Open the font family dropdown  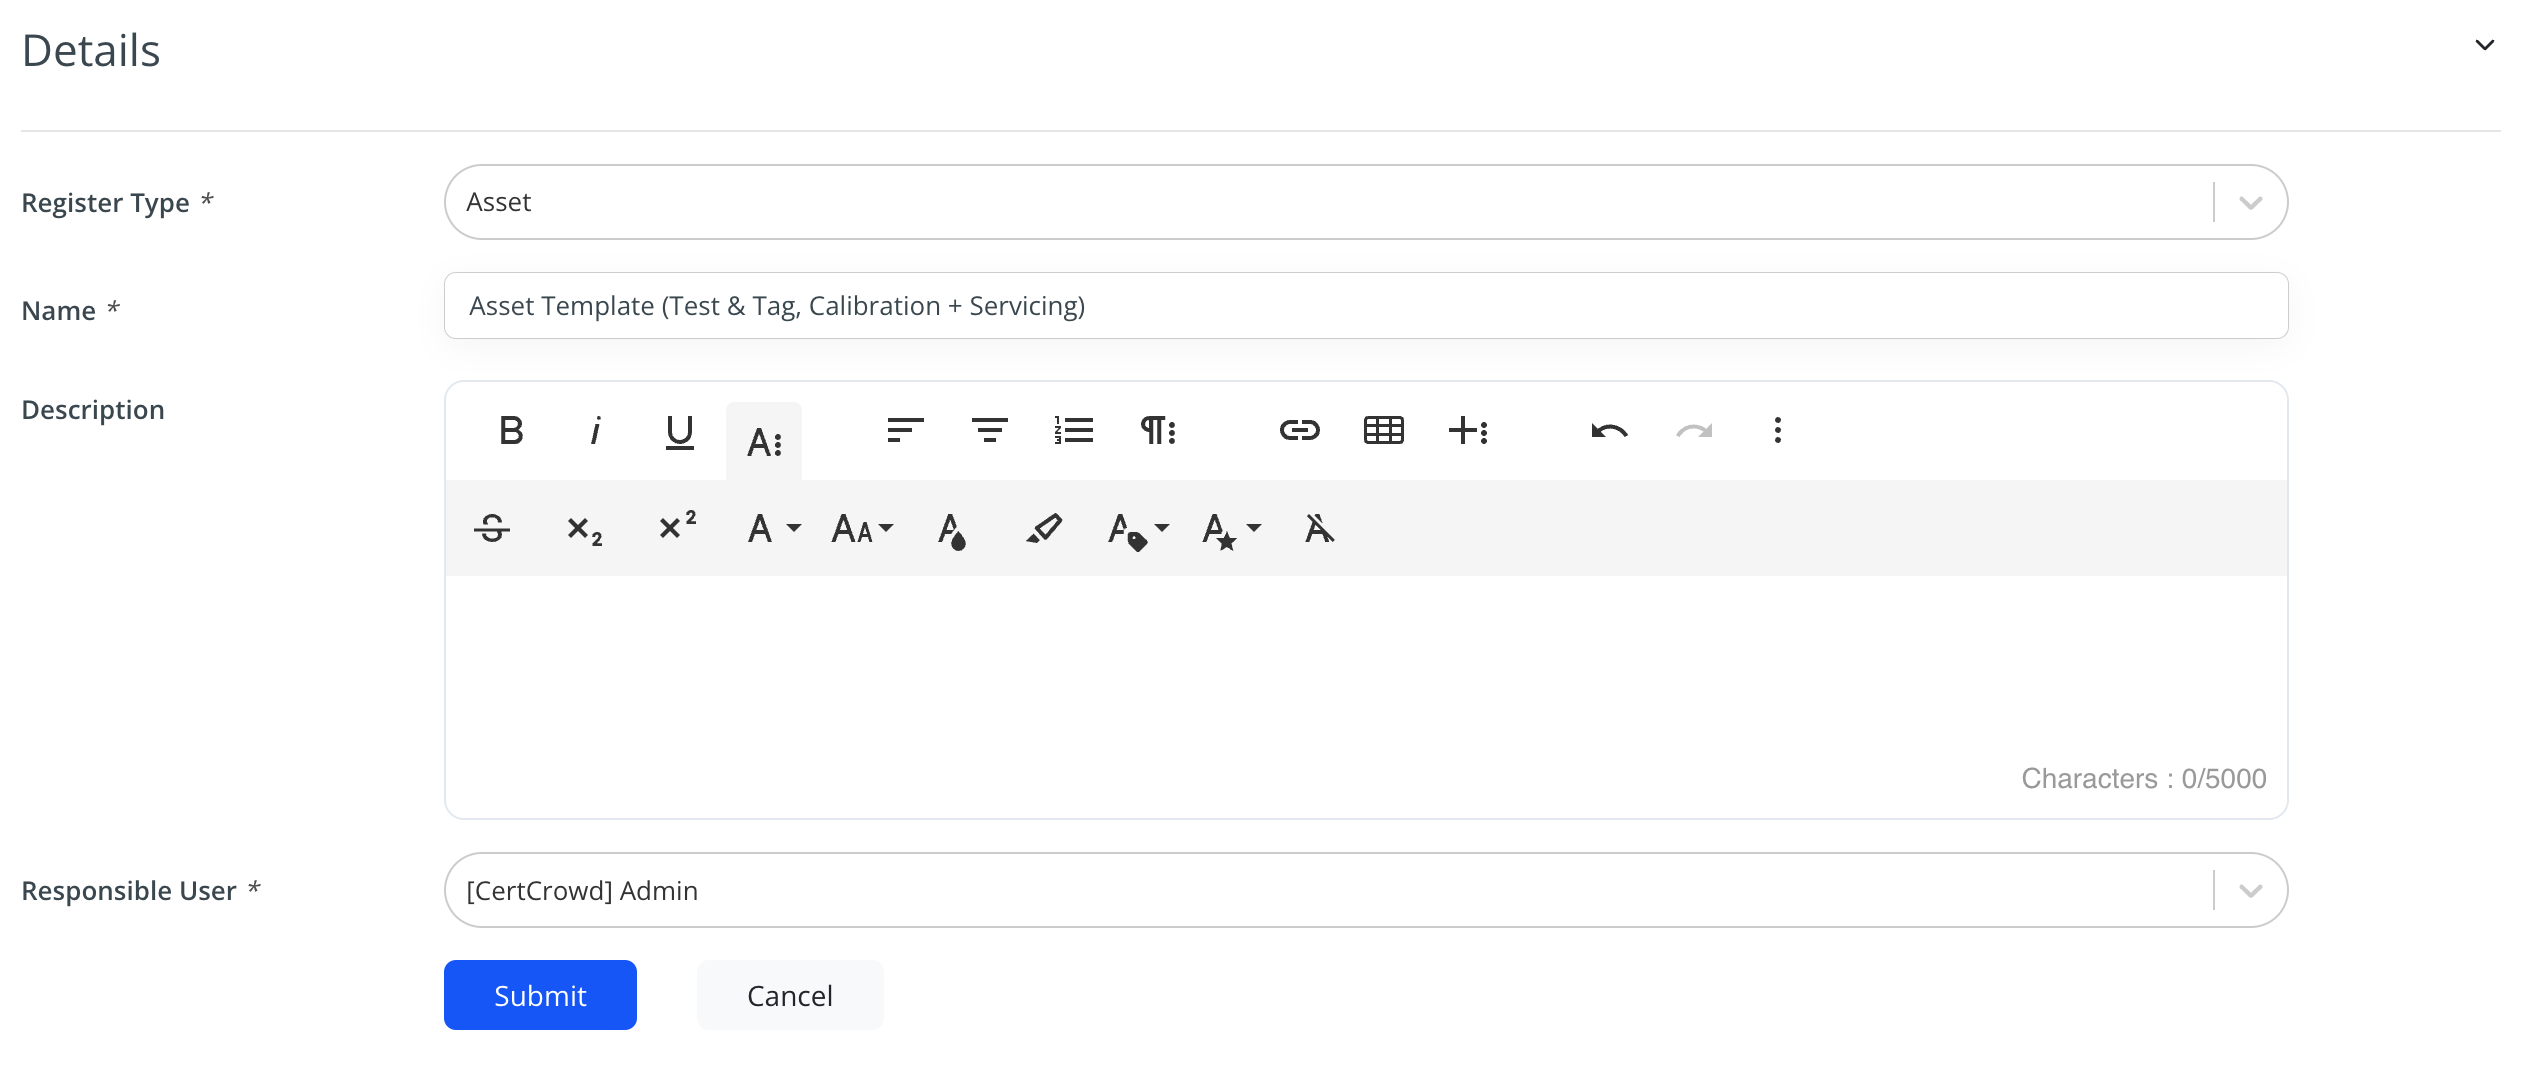(773, 528)
